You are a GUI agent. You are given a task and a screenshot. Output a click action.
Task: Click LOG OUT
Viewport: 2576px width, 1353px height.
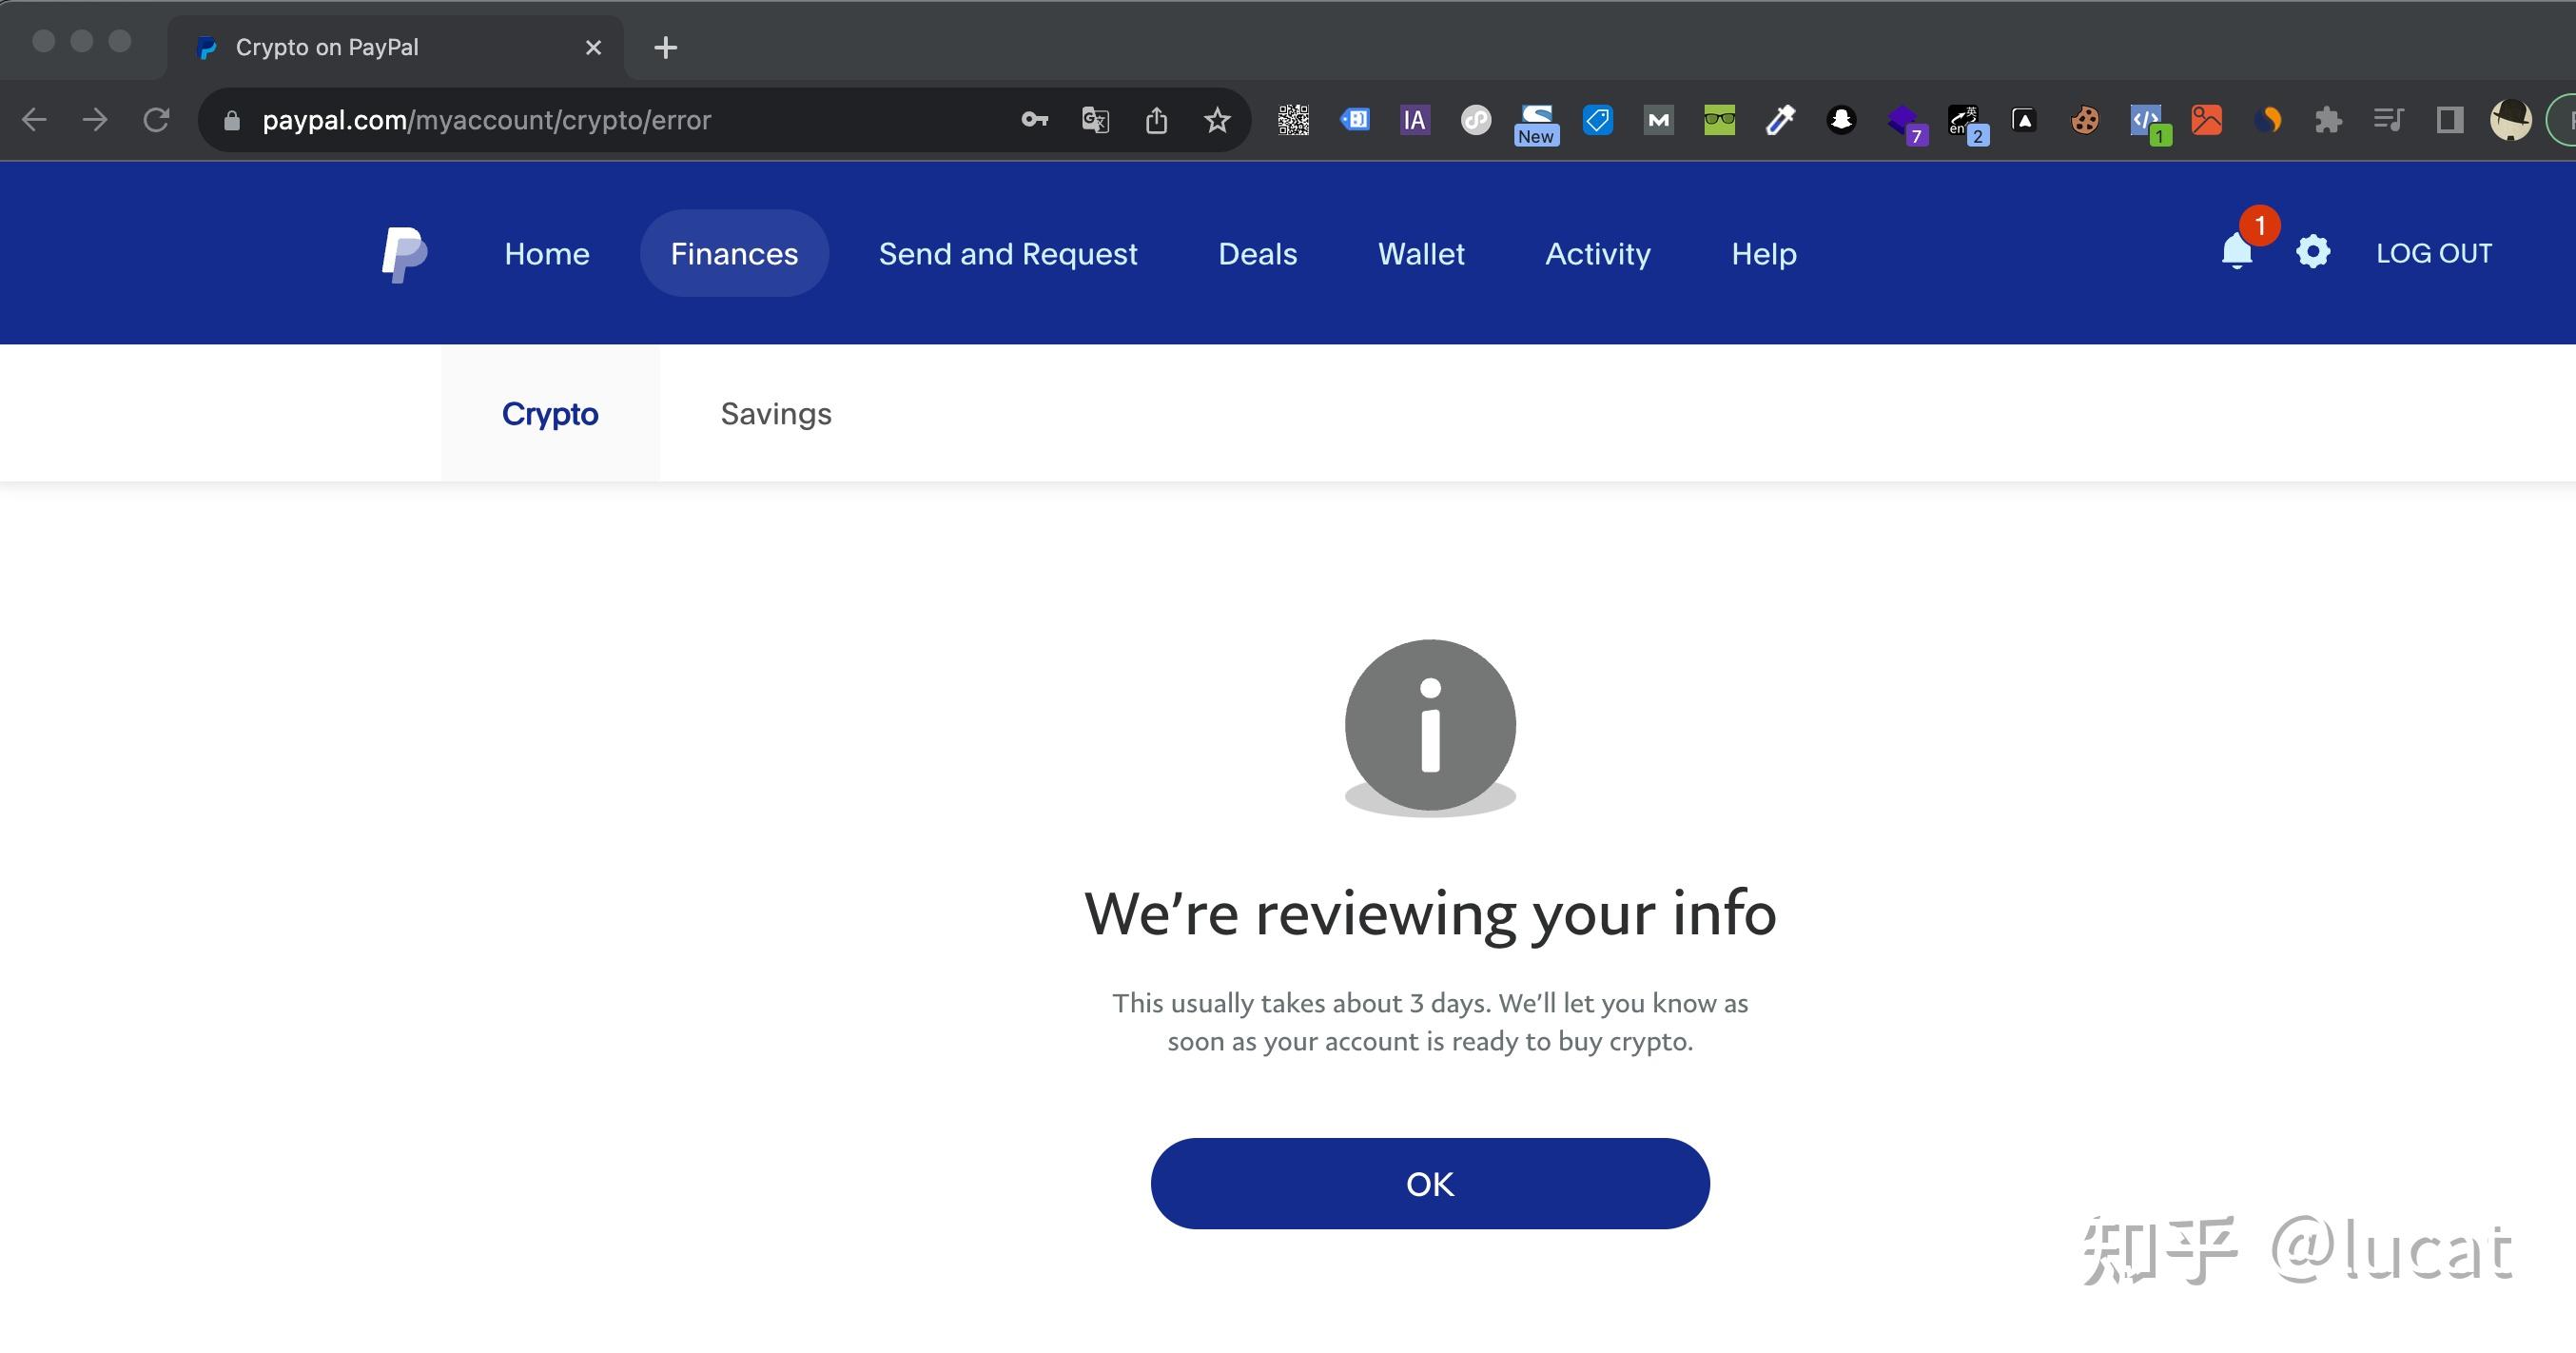click(2433, 252)
